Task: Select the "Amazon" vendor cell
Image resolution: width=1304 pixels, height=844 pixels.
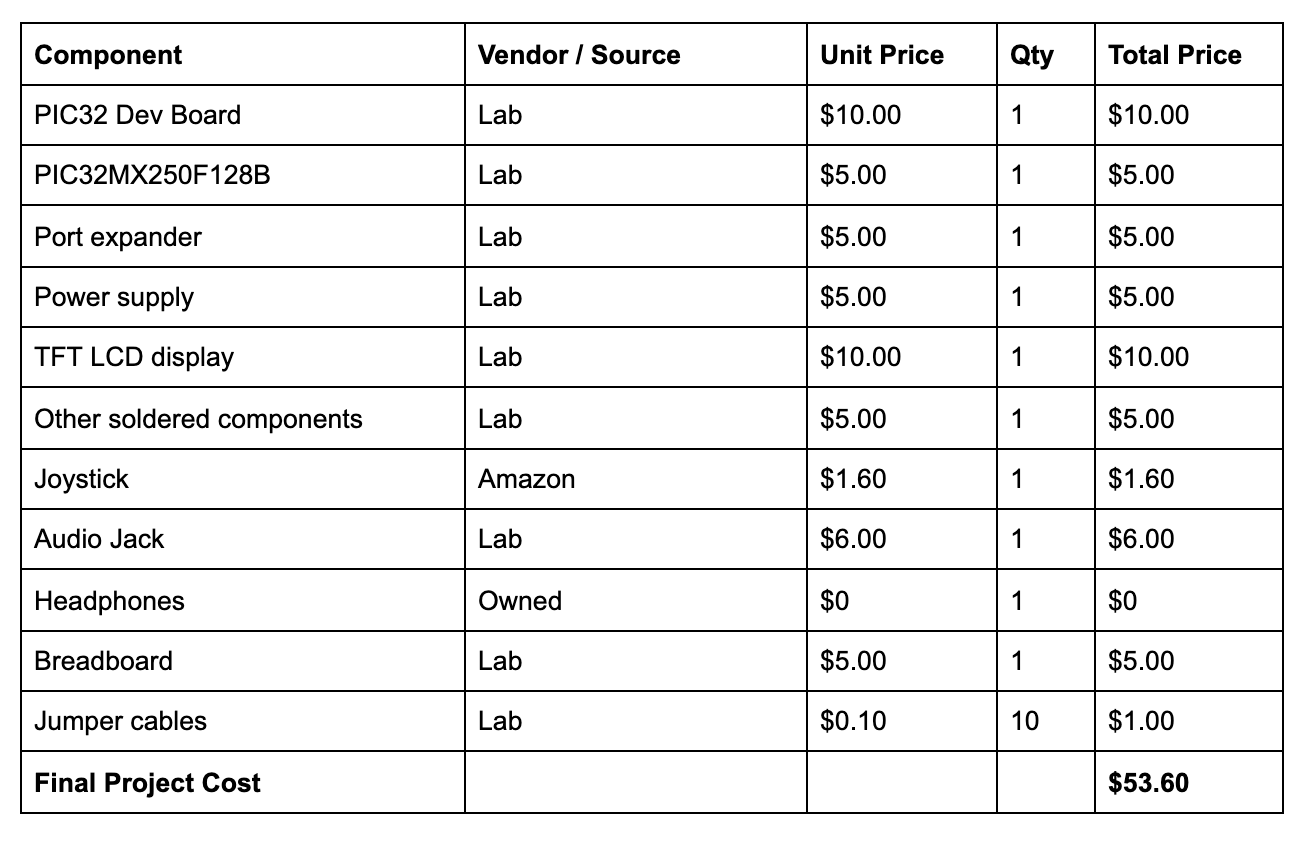Action: (x=526, y=479)
